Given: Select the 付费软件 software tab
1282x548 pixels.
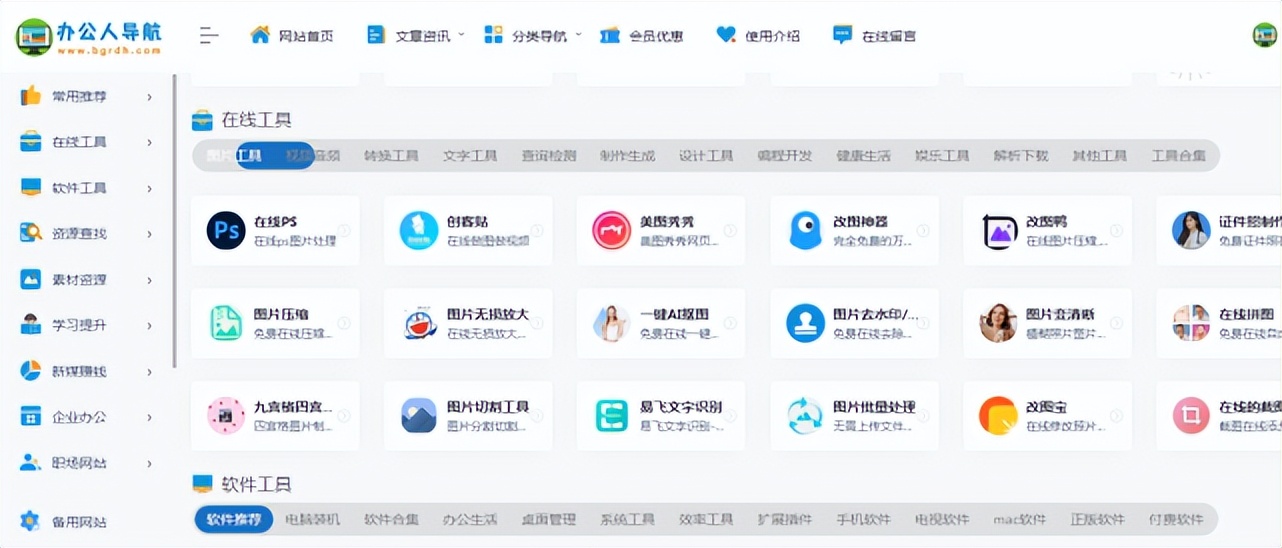Looking at the screenshot, I should pos(1177,520).
